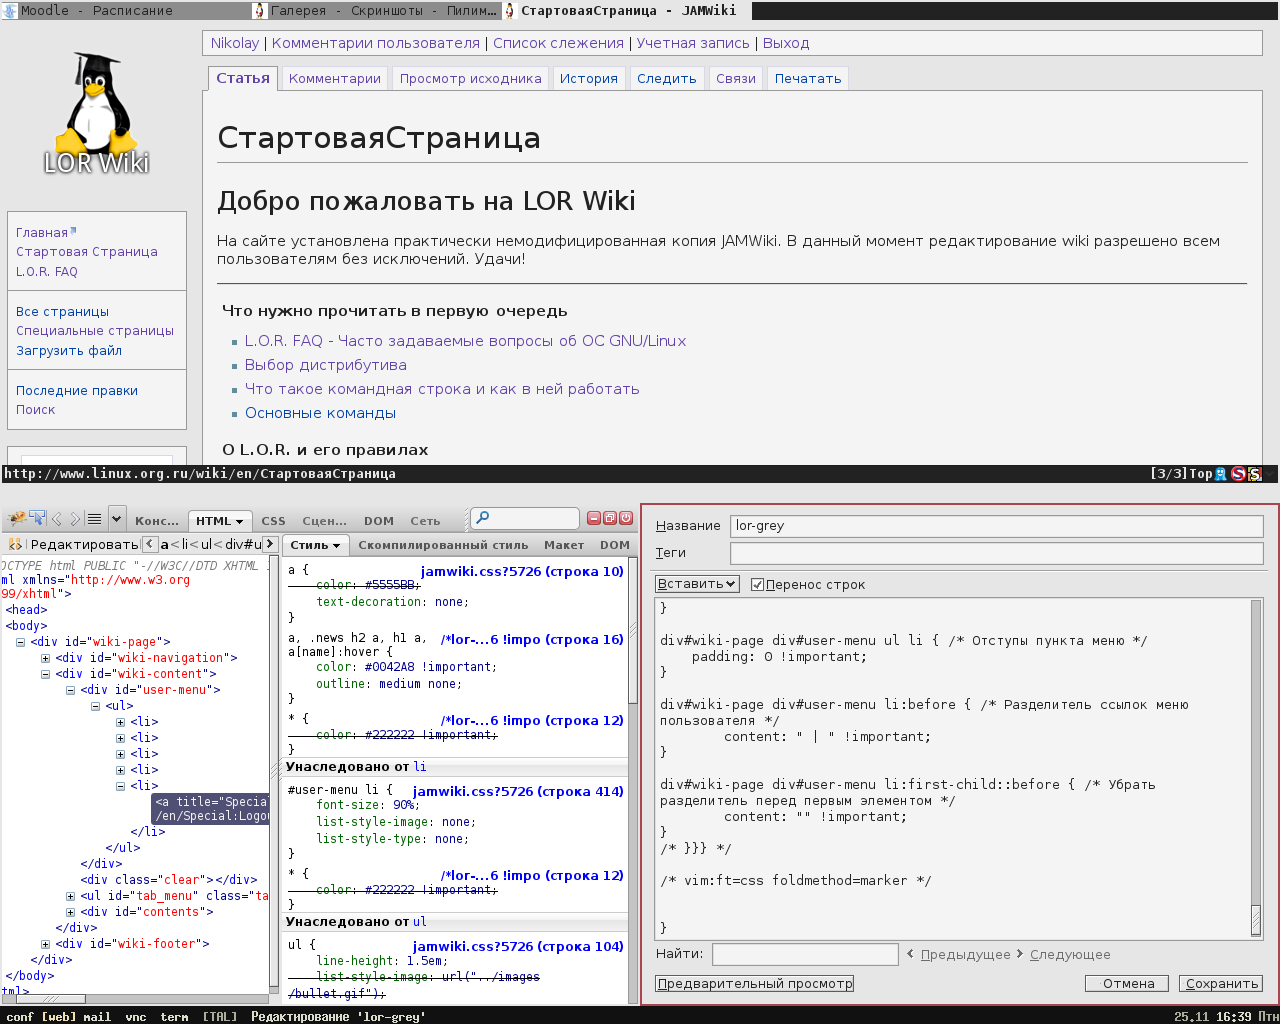The height and width of the screenshot is (1024, 1280).
Task: Open the Загрузить файл sidebar link
Action: pos(69,351)
